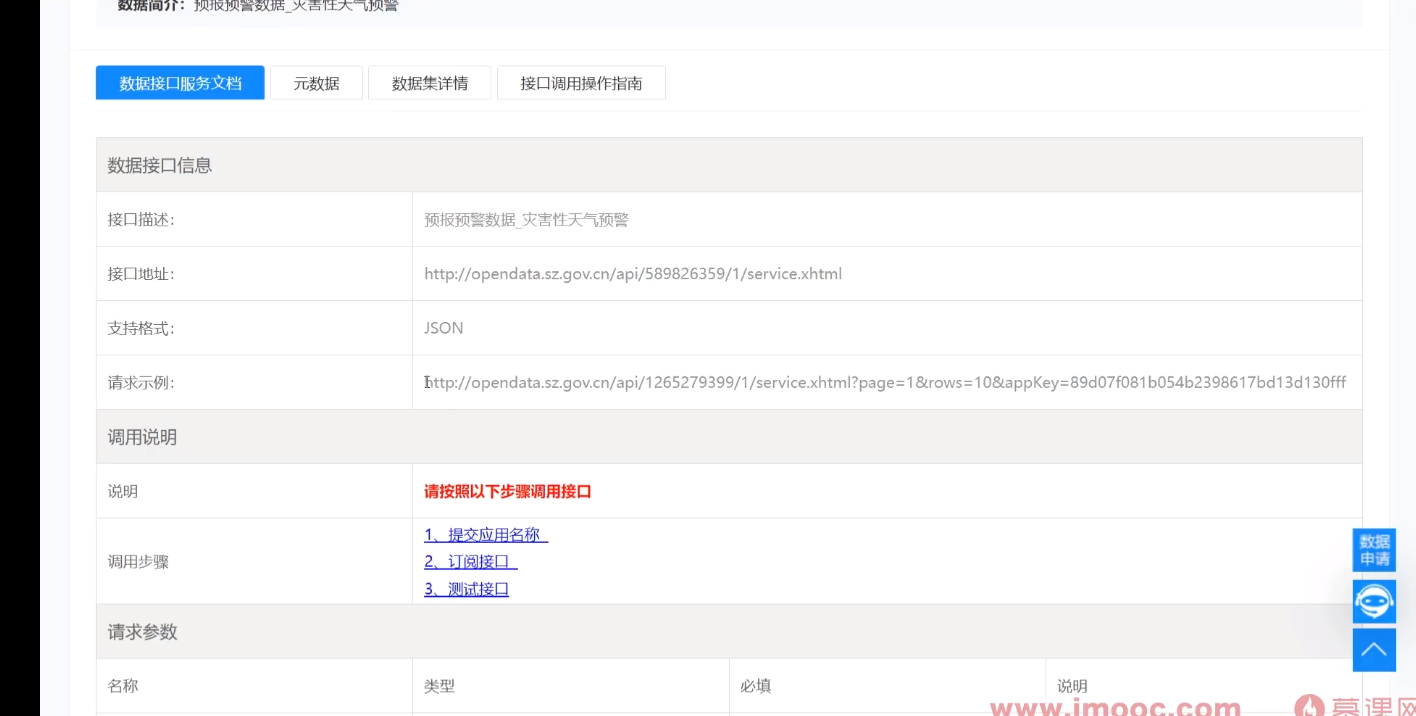Switch to the 数据集详情 tab

coord(430,83)
